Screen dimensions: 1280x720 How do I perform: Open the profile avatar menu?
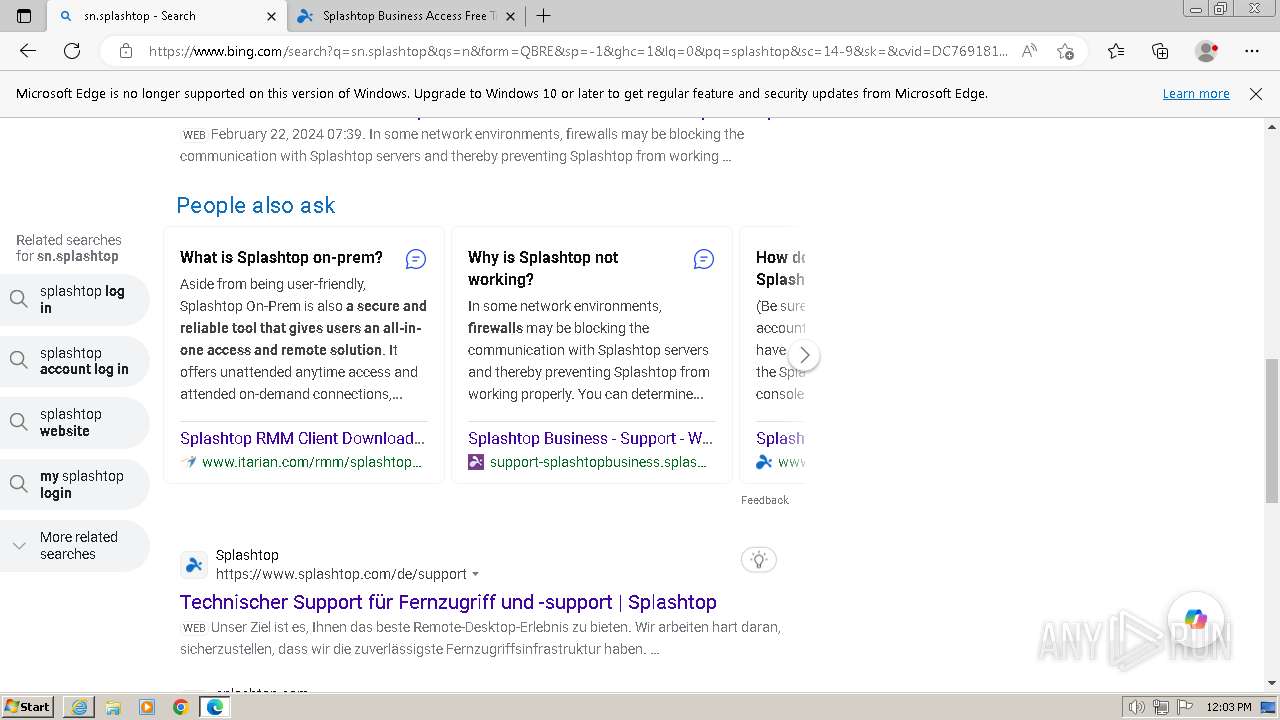tap(1207, 51)
